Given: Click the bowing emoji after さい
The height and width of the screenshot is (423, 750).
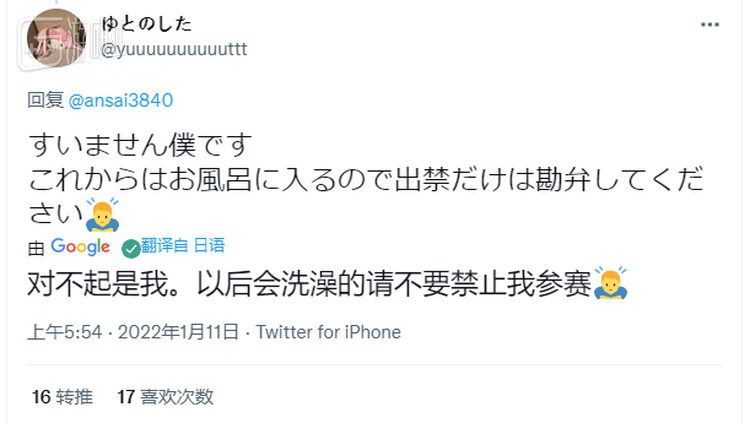Looking at the screenshot, I should (x=102, y=214).
